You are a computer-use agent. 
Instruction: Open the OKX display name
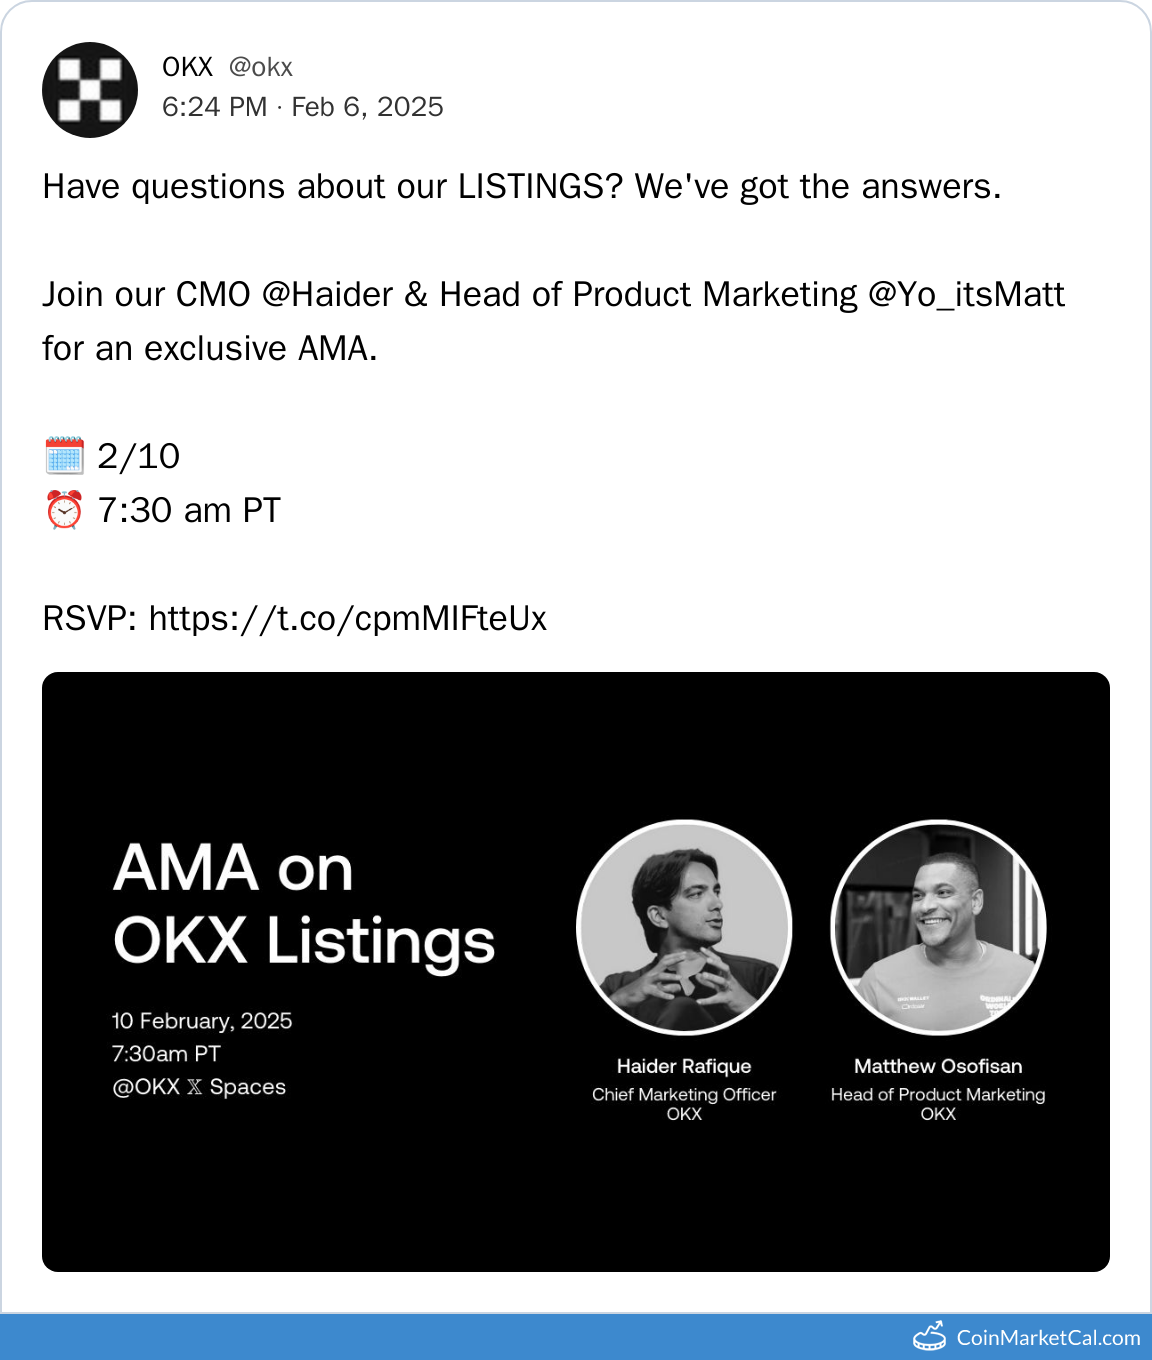187,67
